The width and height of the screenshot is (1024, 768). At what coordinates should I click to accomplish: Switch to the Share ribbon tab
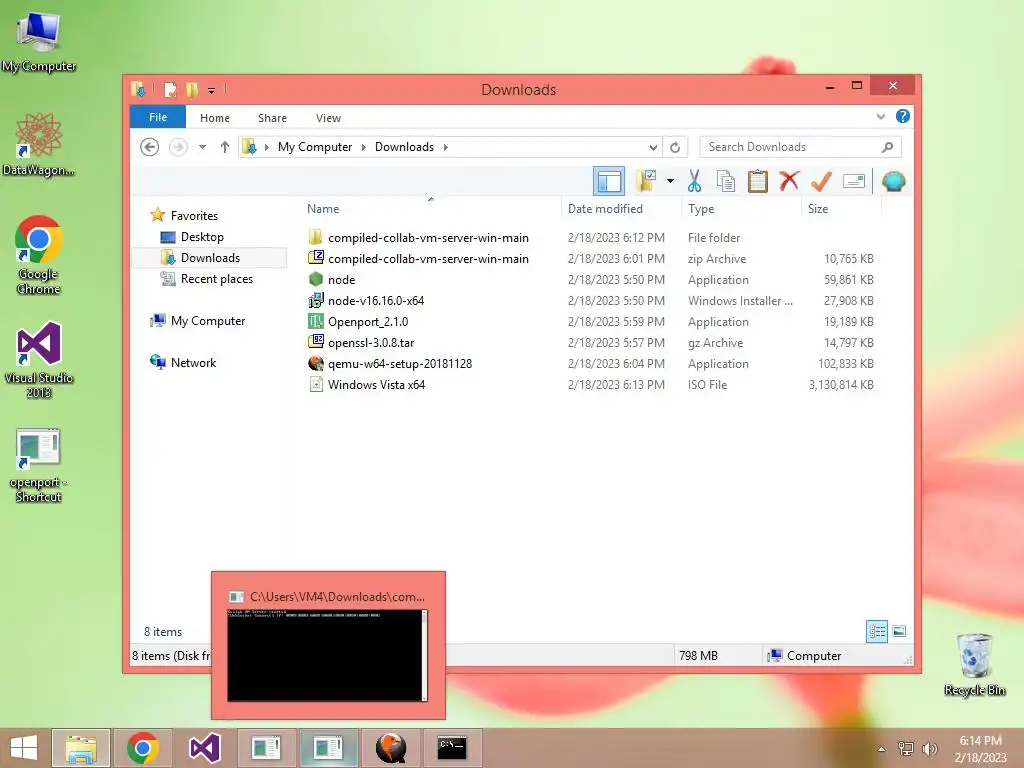pos(272,118)
